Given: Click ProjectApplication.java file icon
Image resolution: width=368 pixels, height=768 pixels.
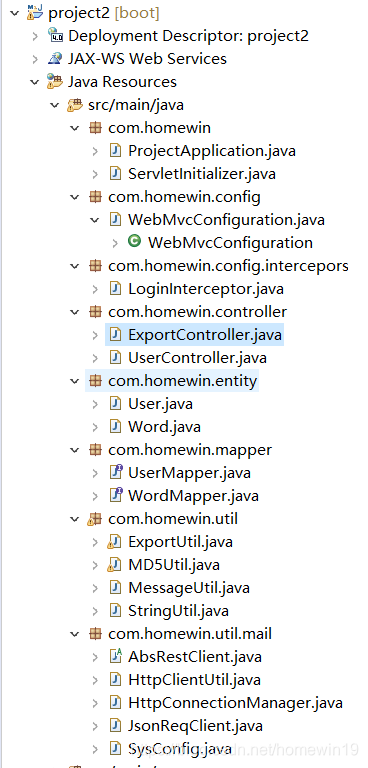Looking at the screenshot, I should pos(115,151).
